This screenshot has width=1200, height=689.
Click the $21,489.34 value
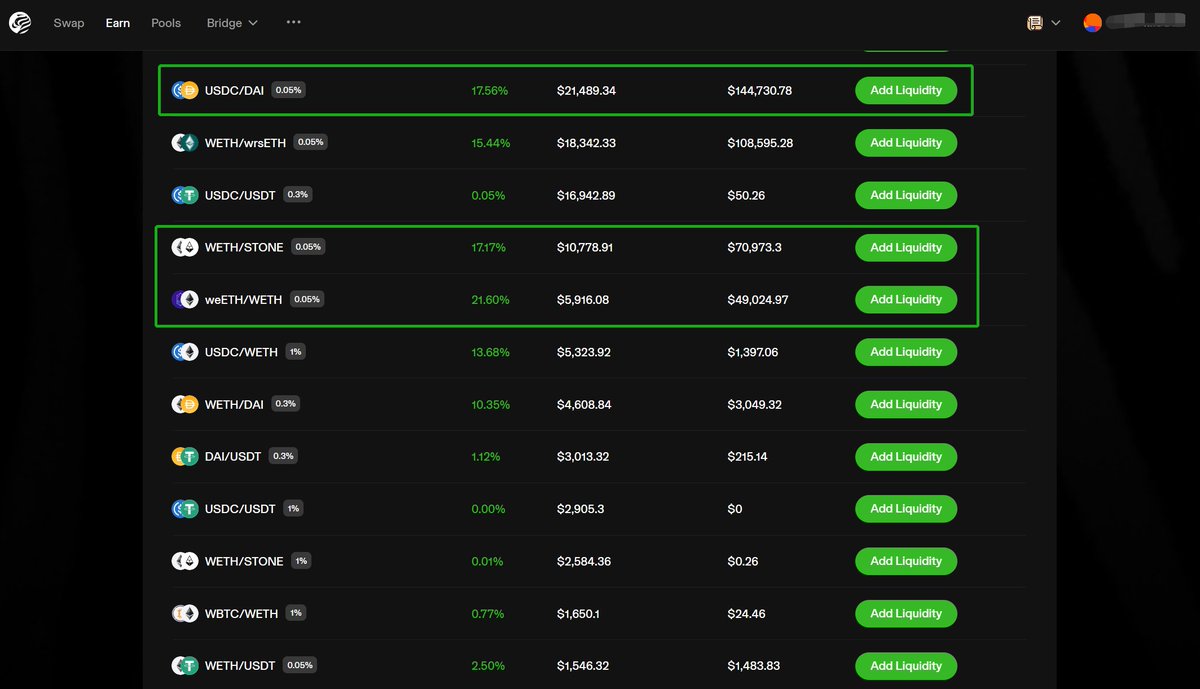tap(586, 91)
